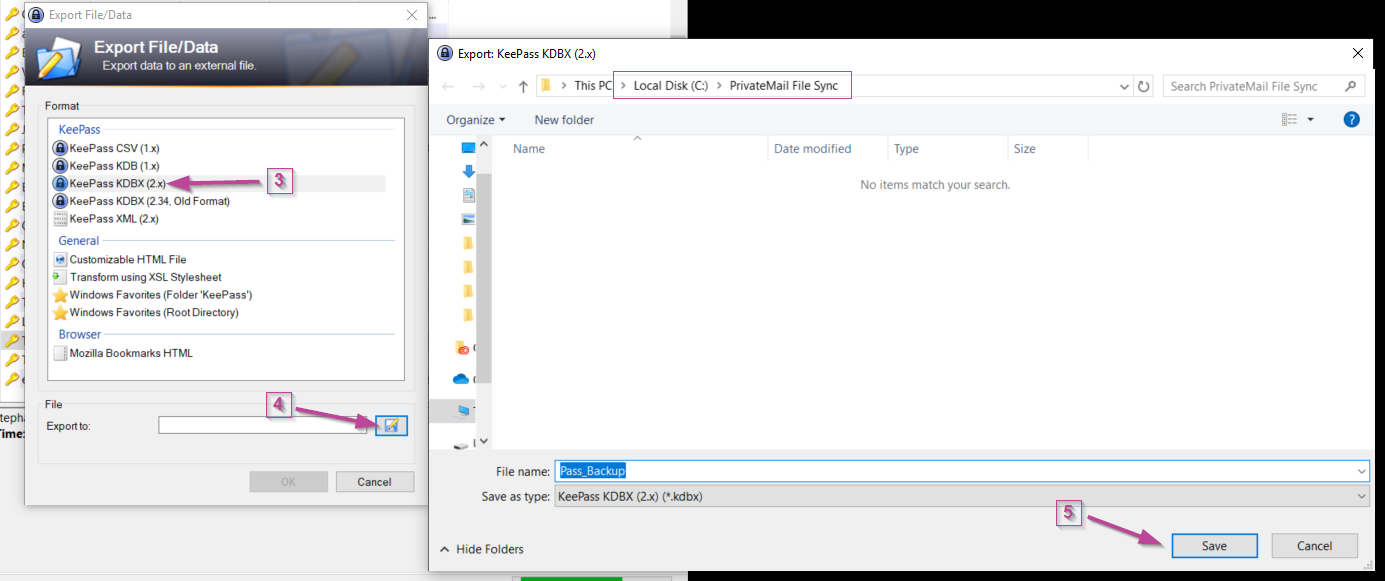Screen dimensions: 1385x581
Task: Collapse folders with Hide Folders
Action: (482, 549)
